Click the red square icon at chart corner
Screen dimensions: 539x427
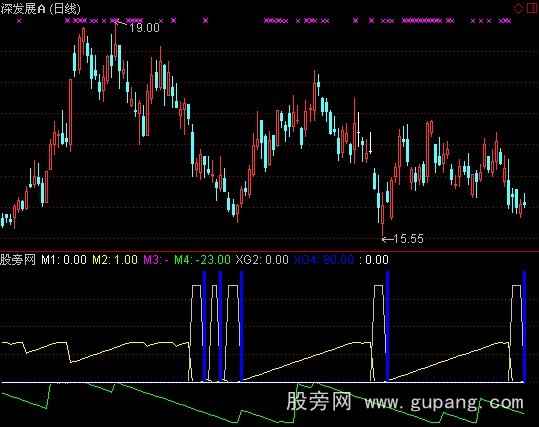(x=532, y=9)
